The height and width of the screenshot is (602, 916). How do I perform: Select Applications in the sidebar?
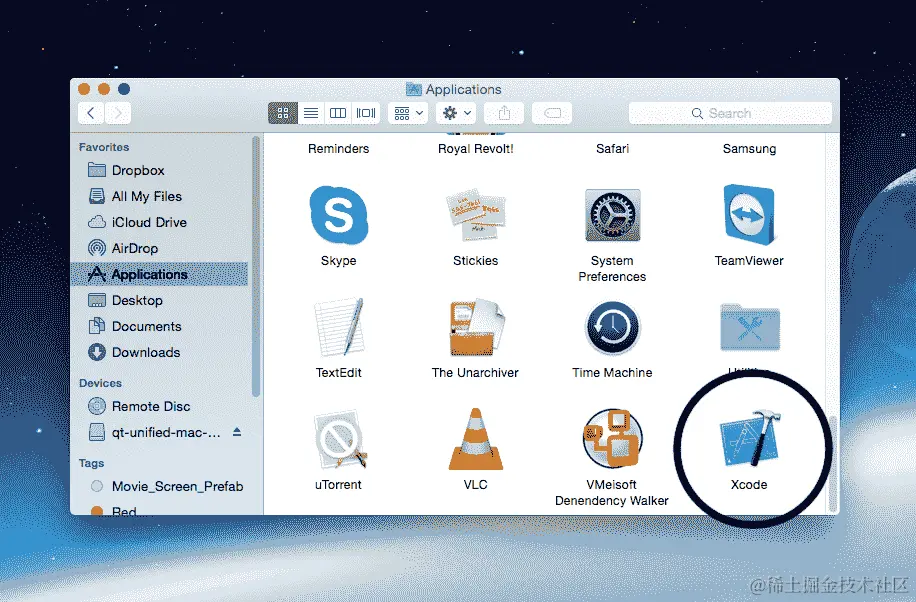click(159, 274)
